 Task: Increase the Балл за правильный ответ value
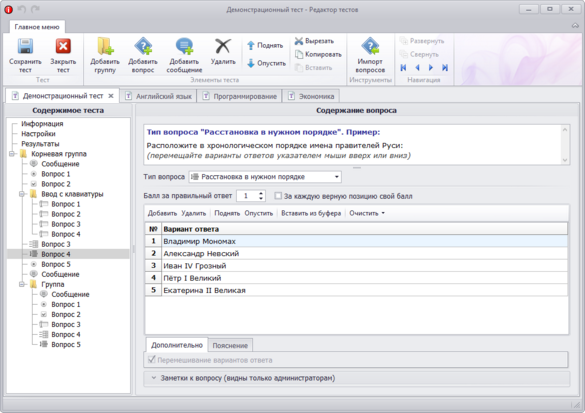coord(261,193)
